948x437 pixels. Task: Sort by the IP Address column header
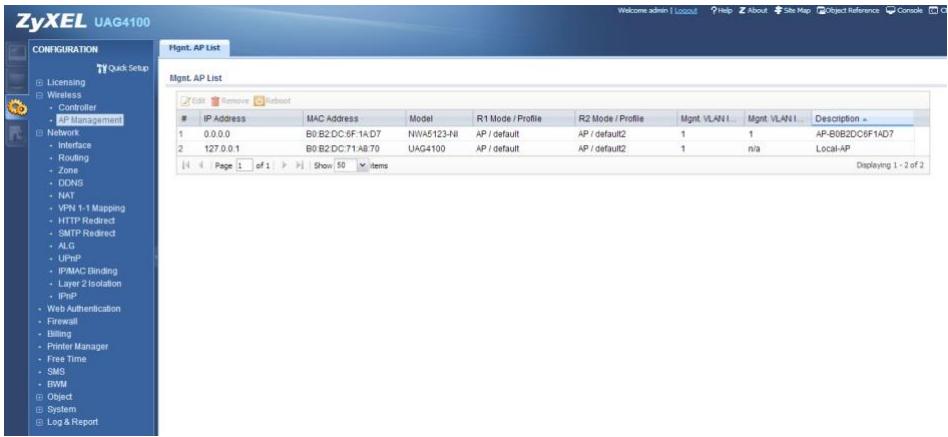pyautogui.click(x=252, y=118)
